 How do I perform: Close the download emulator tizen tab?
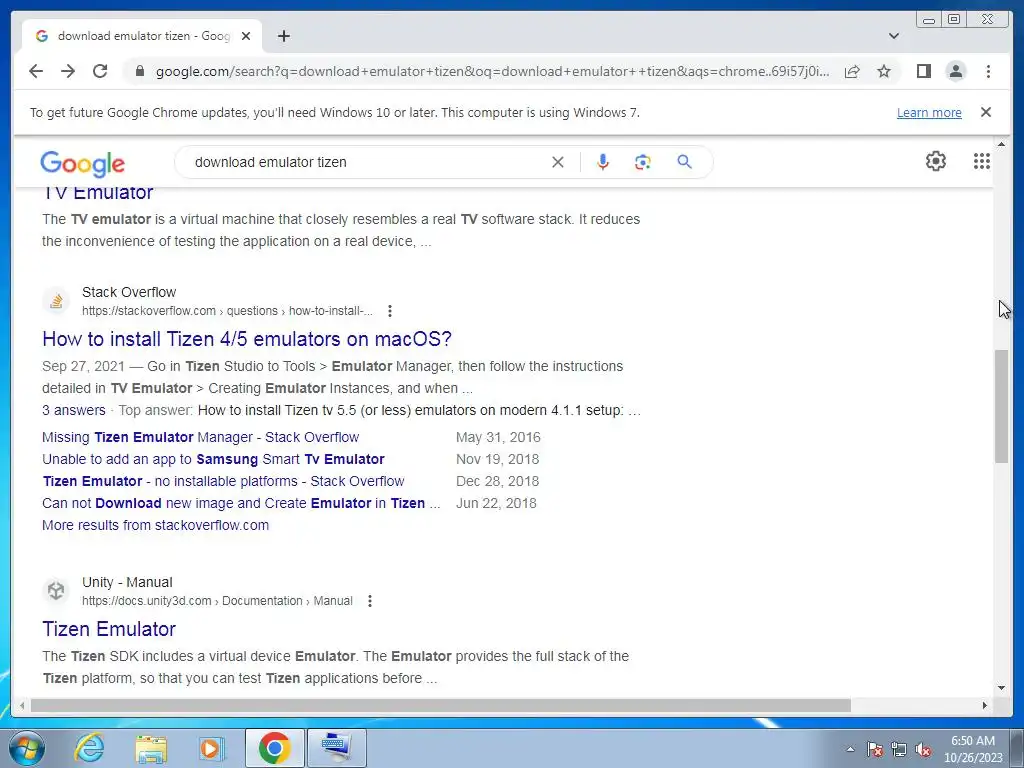246,37
